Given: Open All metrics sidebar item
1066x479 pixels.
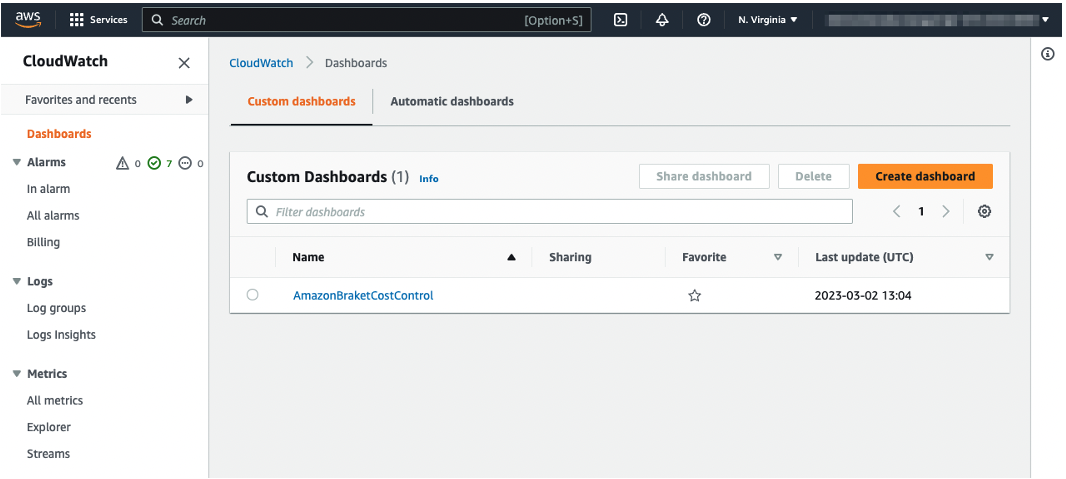Looking at the screenshot, I should click(x=55, y=400).
